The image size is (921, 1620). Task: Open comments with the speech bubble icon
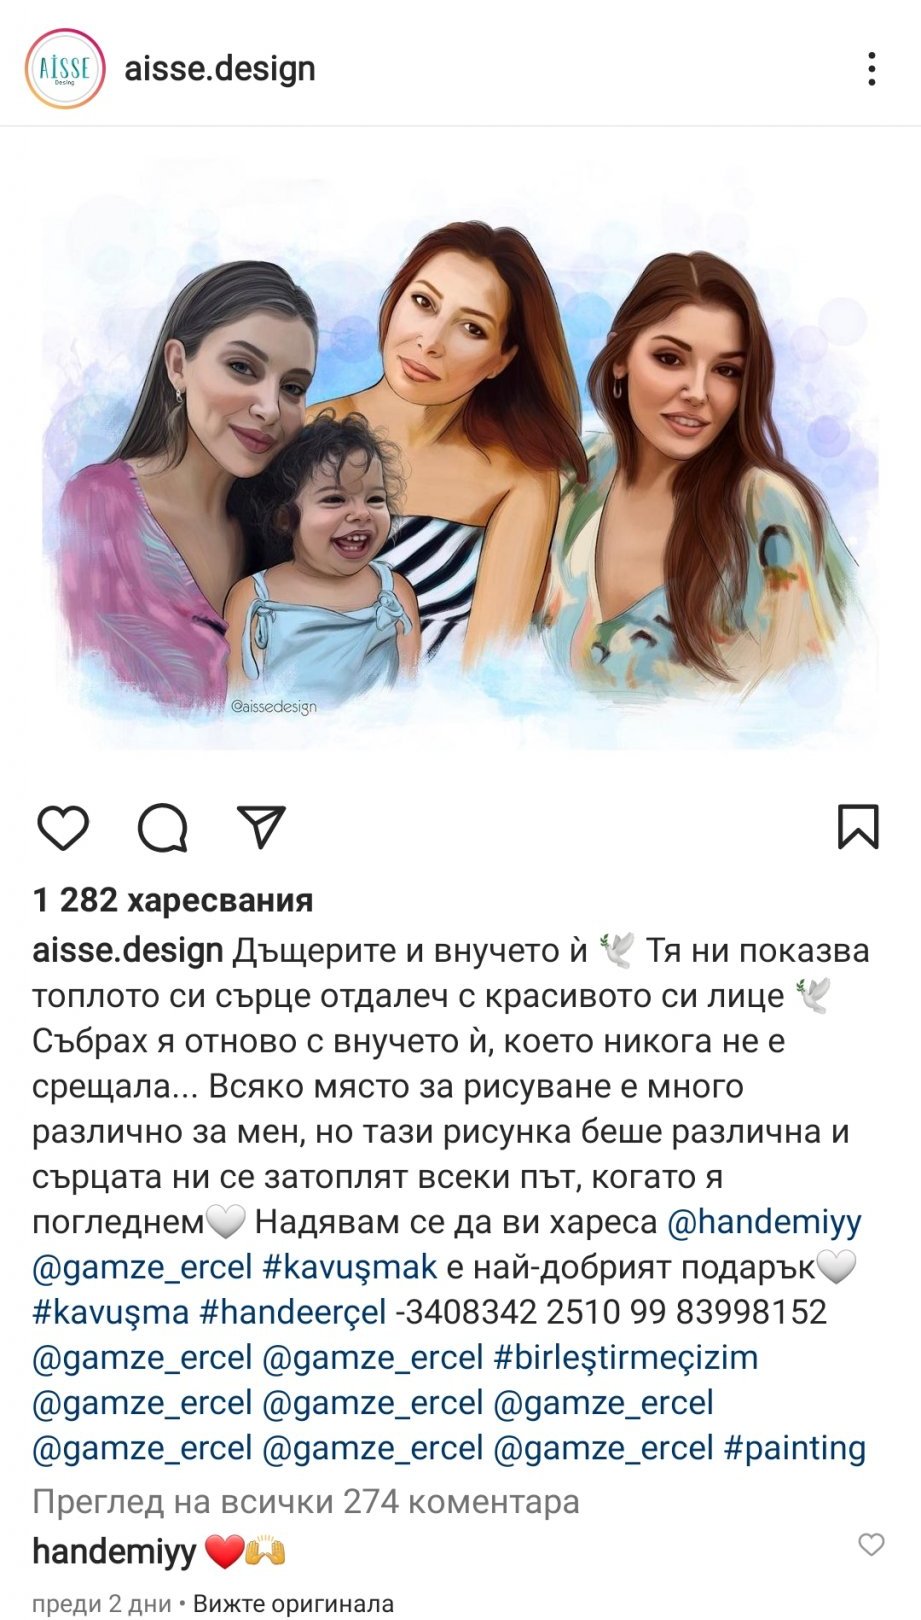coord(163,827)
